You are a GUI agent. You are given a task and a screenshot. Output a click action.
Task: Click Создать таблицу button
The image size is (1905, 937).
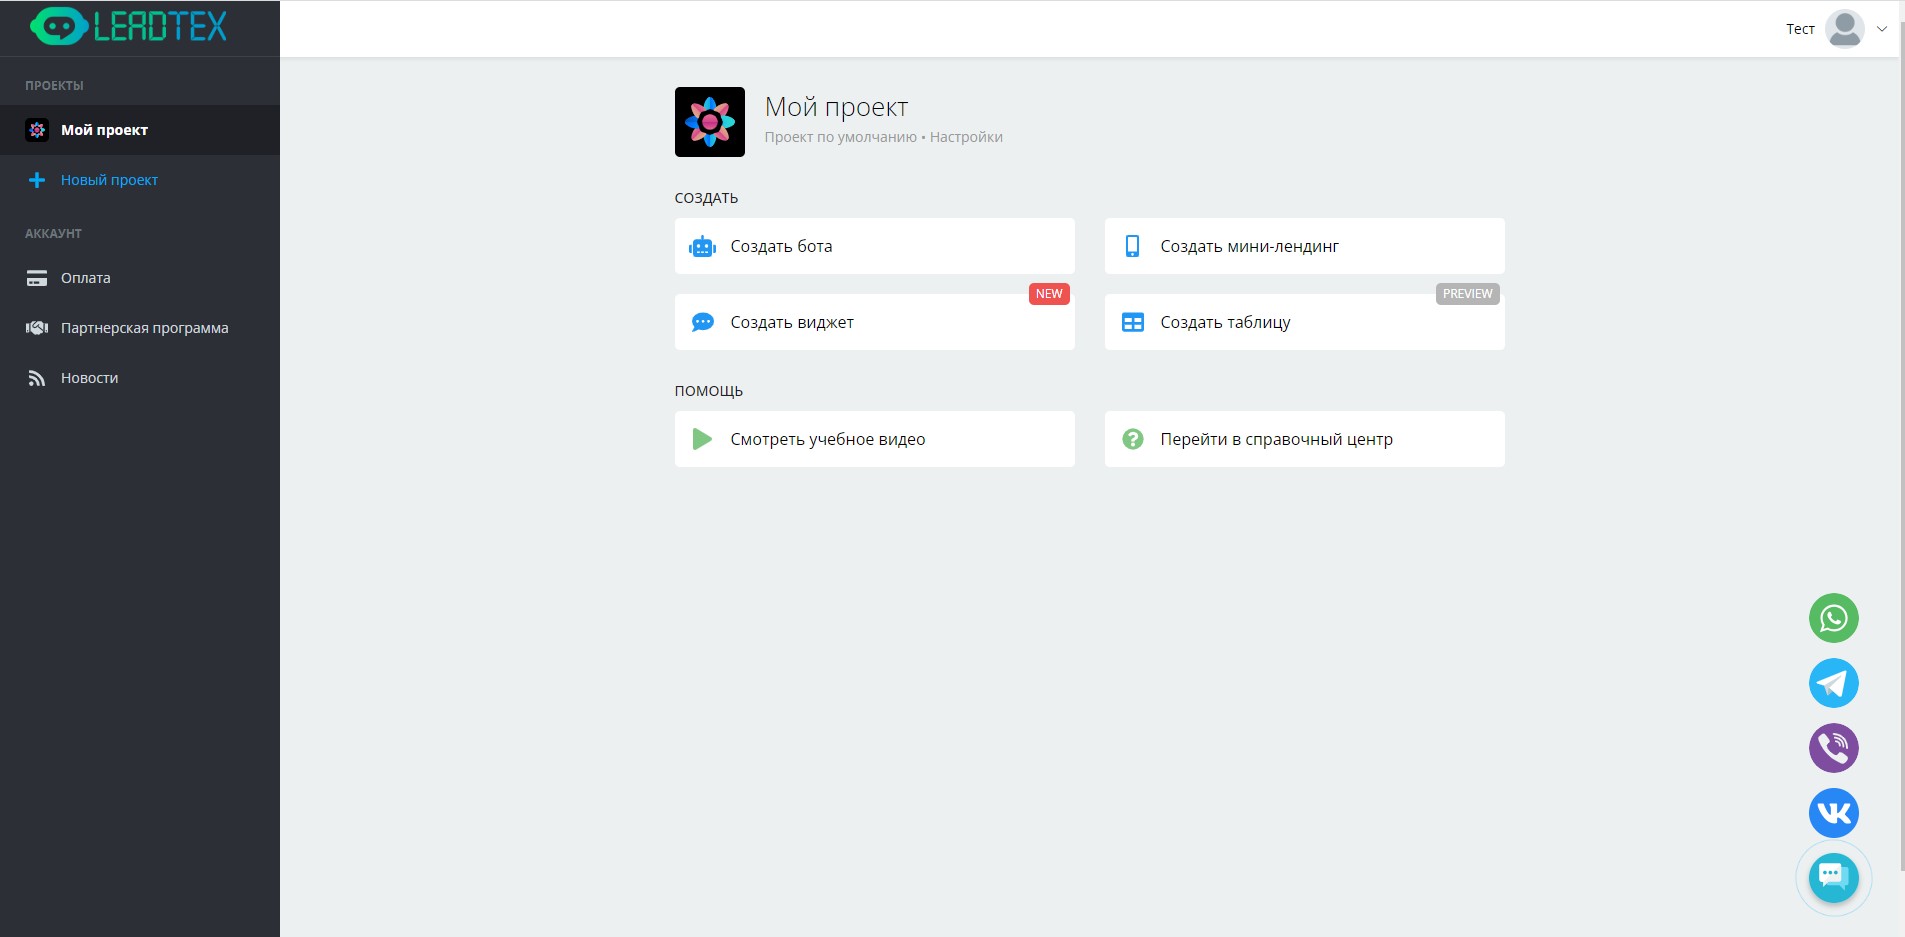1303,322
